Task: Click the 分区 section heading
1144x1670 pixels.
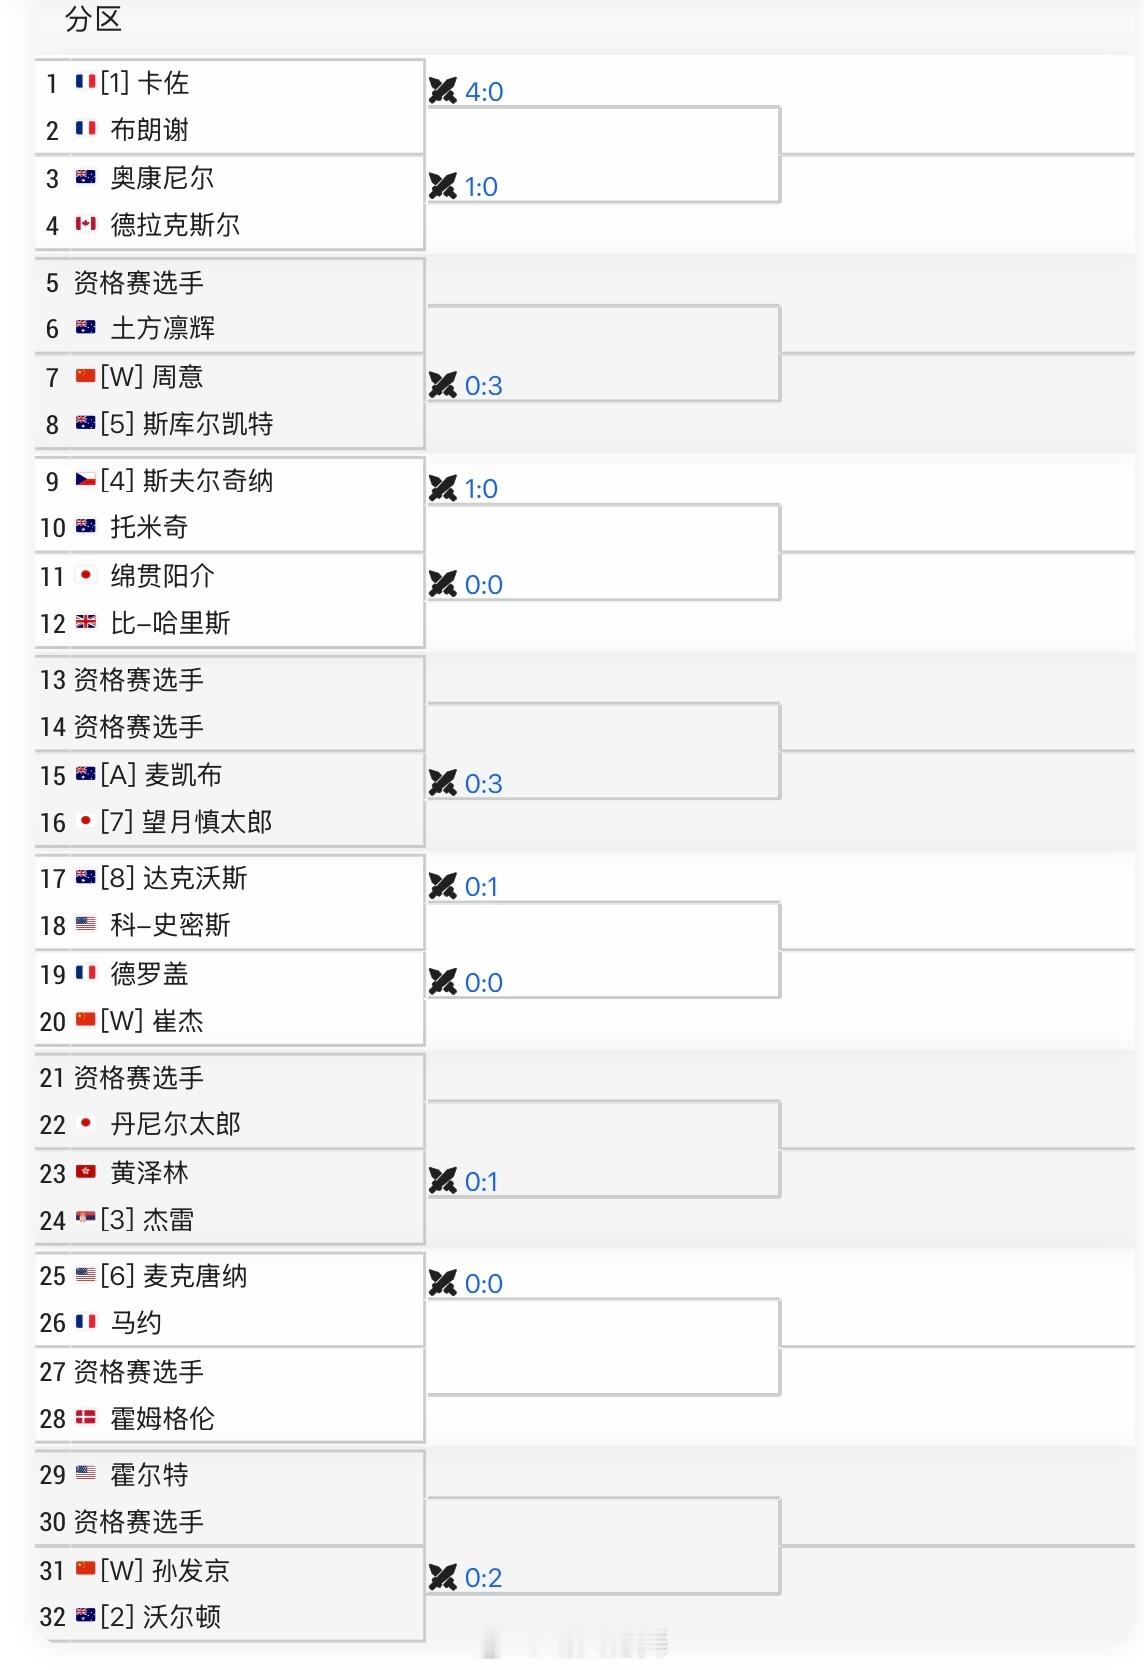Action: click(x=93, y=19)
